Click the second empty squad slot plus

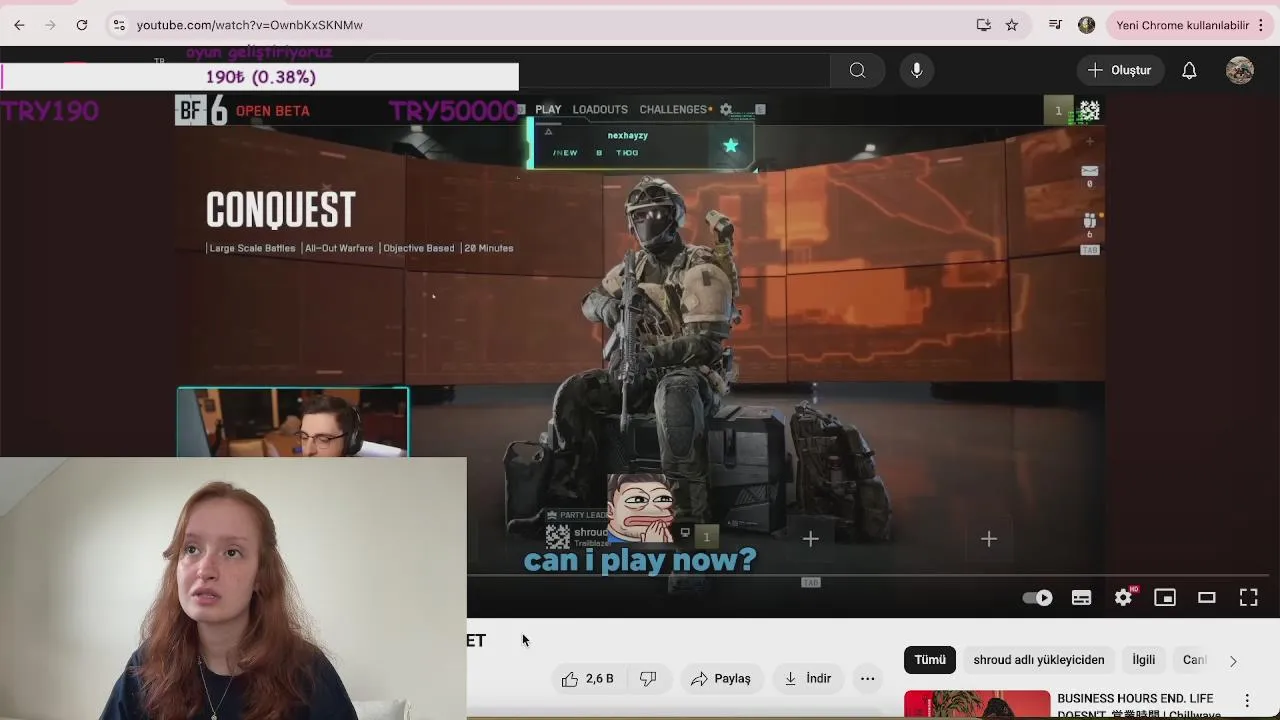(x=989, y=539)
